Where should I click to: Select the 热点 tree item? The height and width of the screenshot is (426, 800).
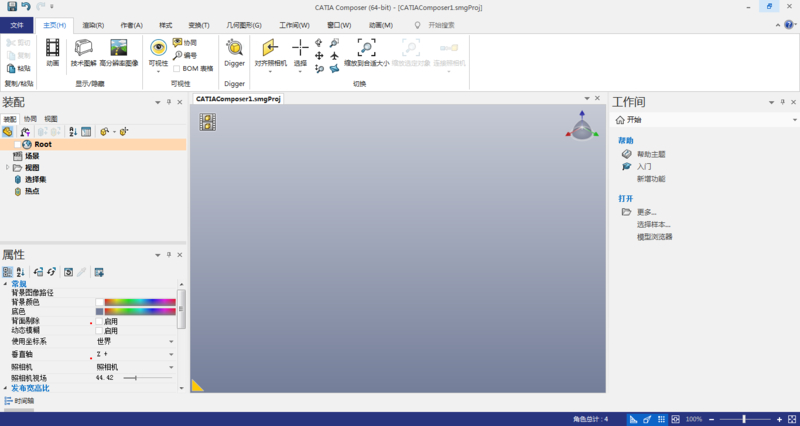coord(32,191)
